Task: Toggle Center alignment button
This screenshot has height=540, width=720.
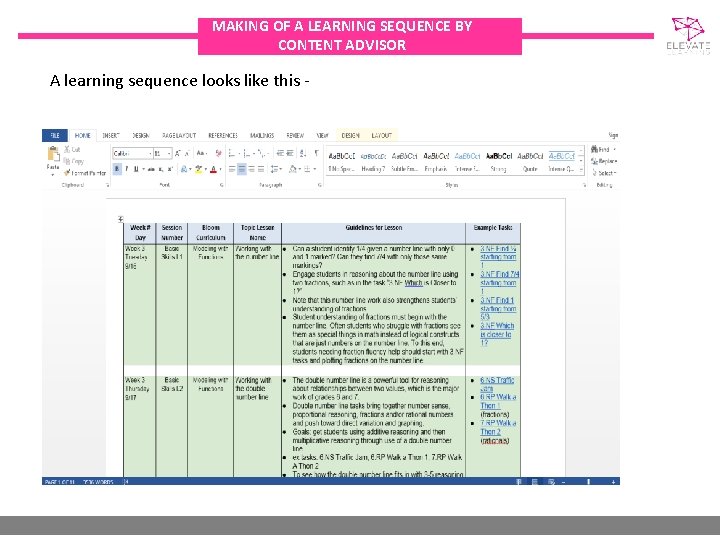Action: (x=242, y=169)
